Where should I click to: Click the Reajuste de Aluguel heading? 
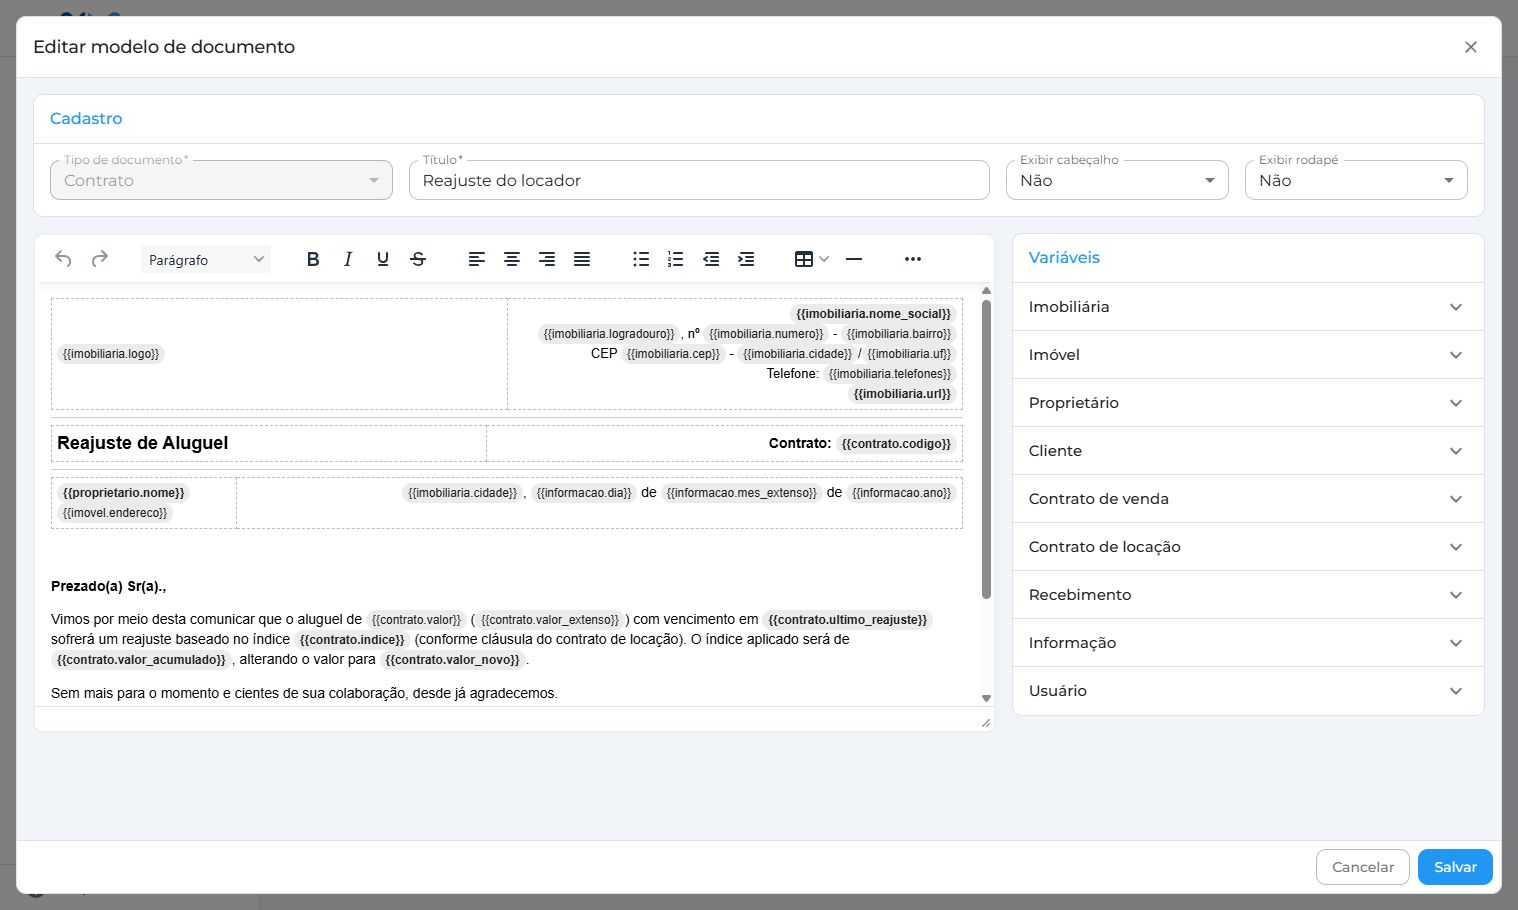click(x=142, y=443)
